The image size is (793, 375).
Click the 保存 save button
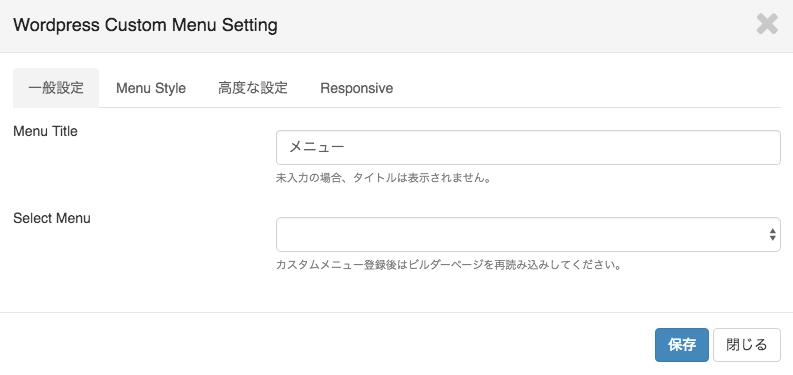coord(682,345)
